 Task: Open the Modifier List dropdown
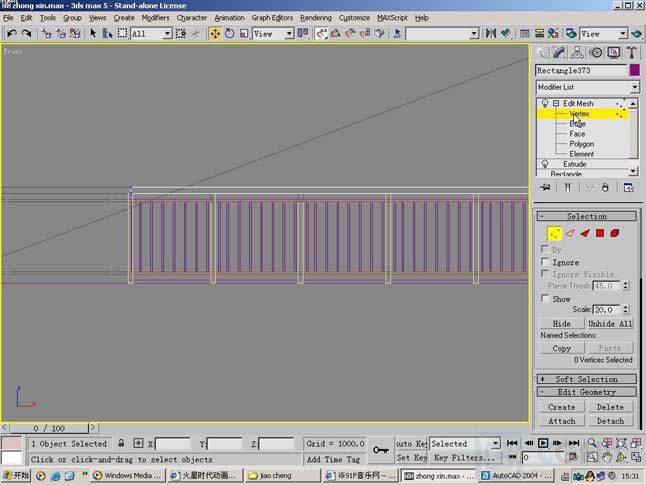click(587, 87)
